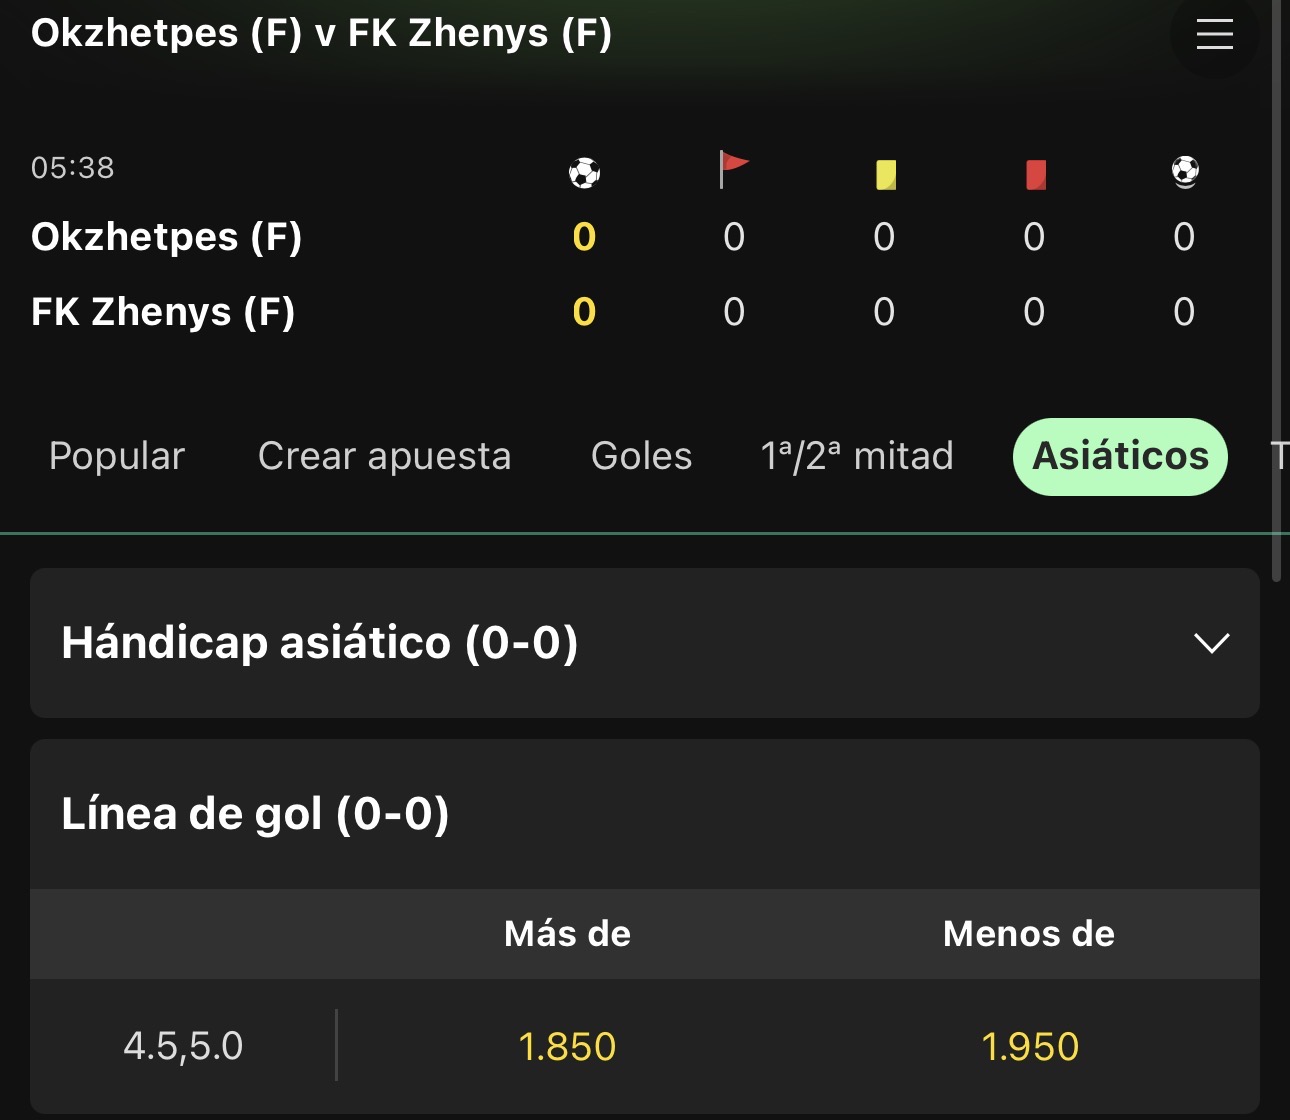Select the 1ª/2ª mitad tab

(857, 456)
